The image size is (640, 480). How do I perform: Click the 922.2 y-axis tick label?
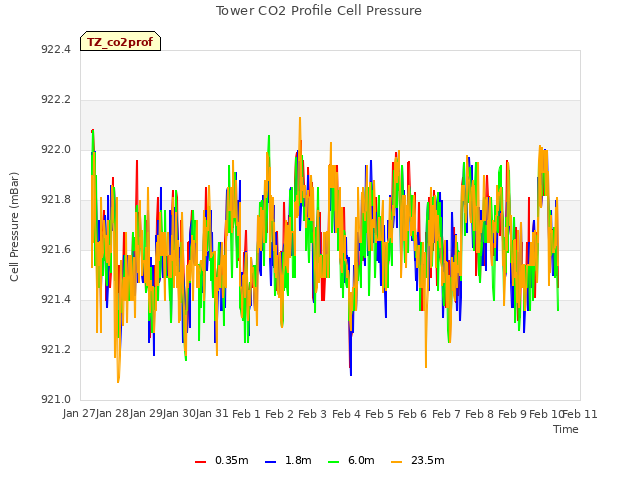tap(56, 100)
